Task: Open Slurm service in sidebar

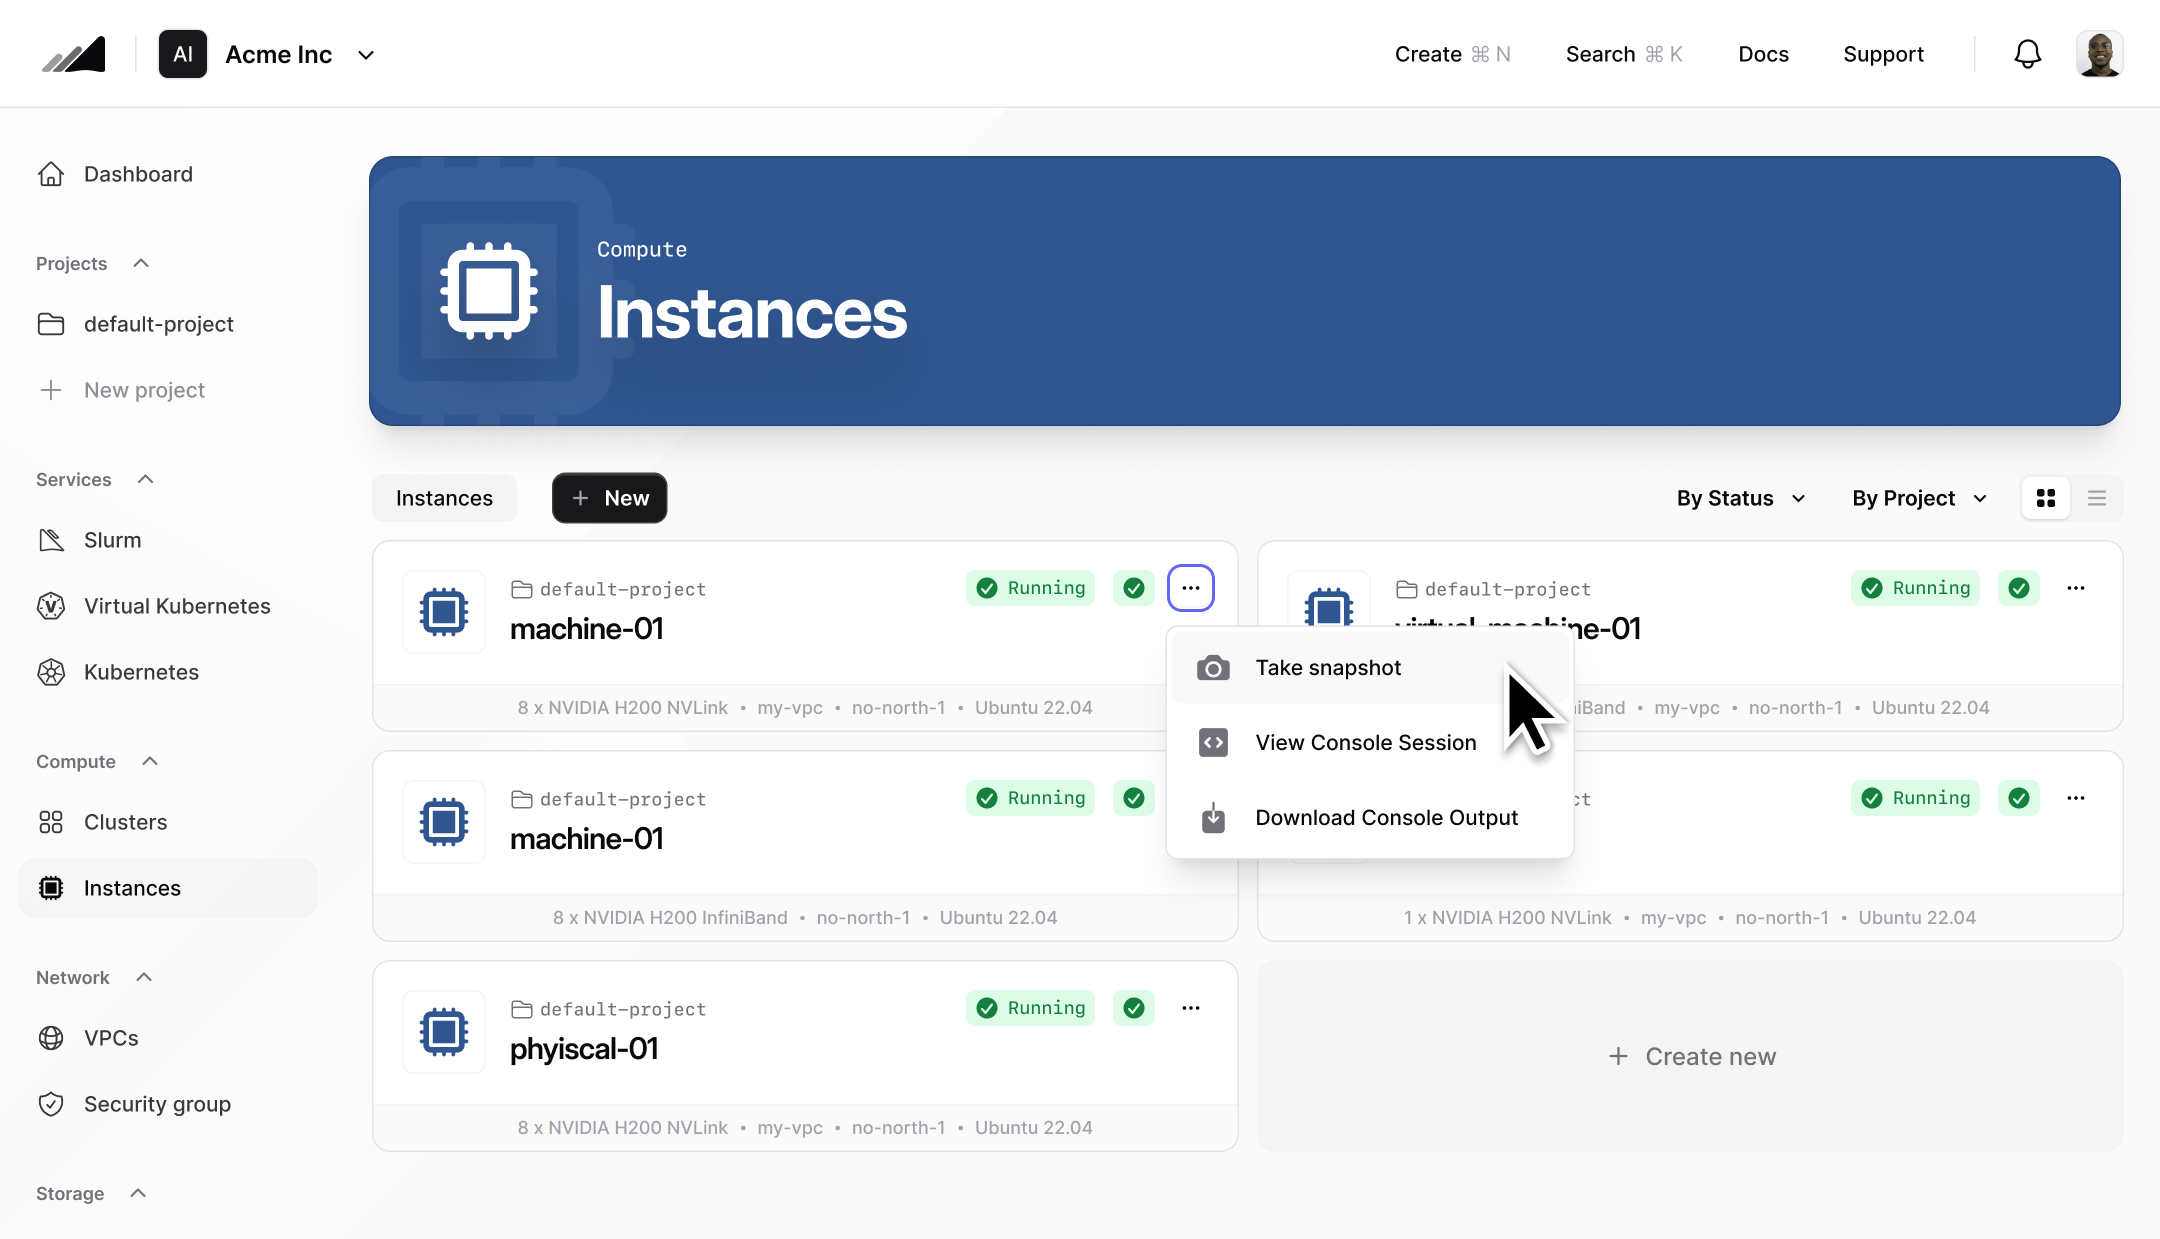Action: tap(112, 540)
